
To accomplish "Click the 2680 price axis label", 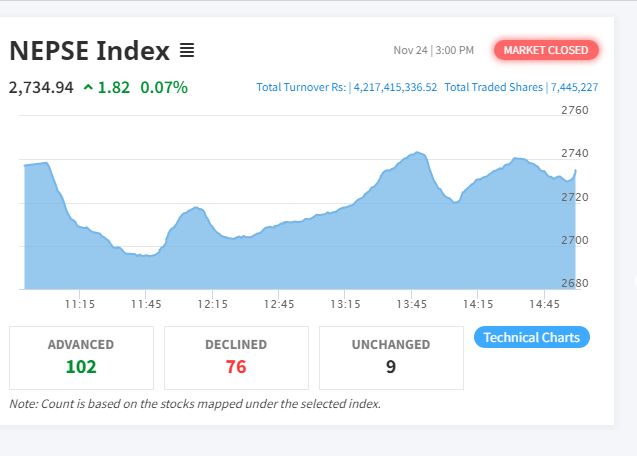I will (574, 283).
